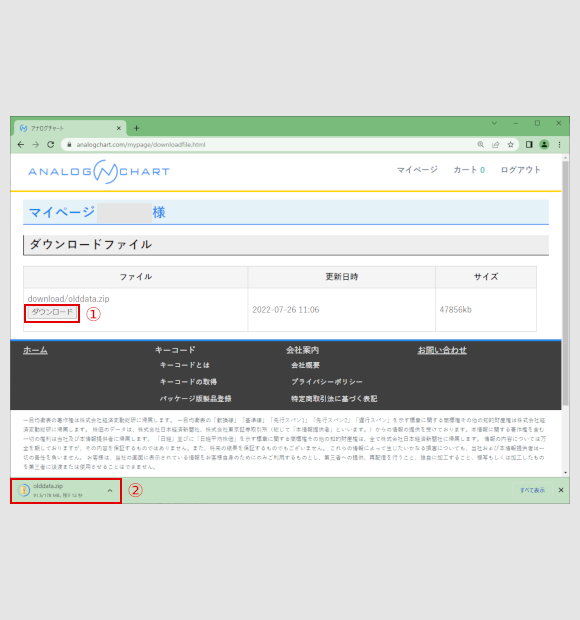Click the browser back arrow

(x=21, y=145)
